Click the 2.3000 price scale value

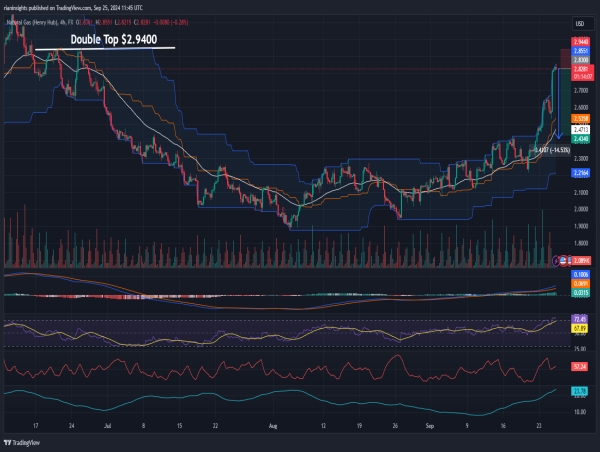click(x=581, y=158)
